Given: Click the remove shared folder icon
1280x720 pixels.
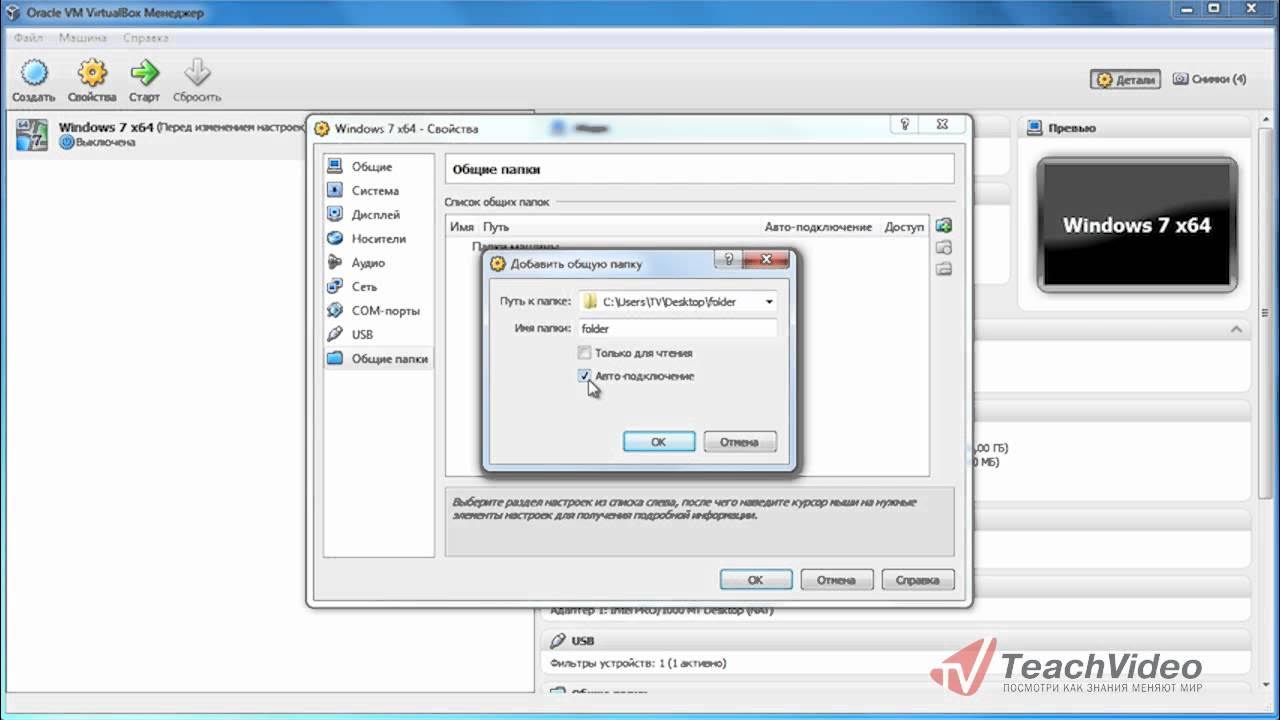Looking at the screenshot, I should 943,269.
